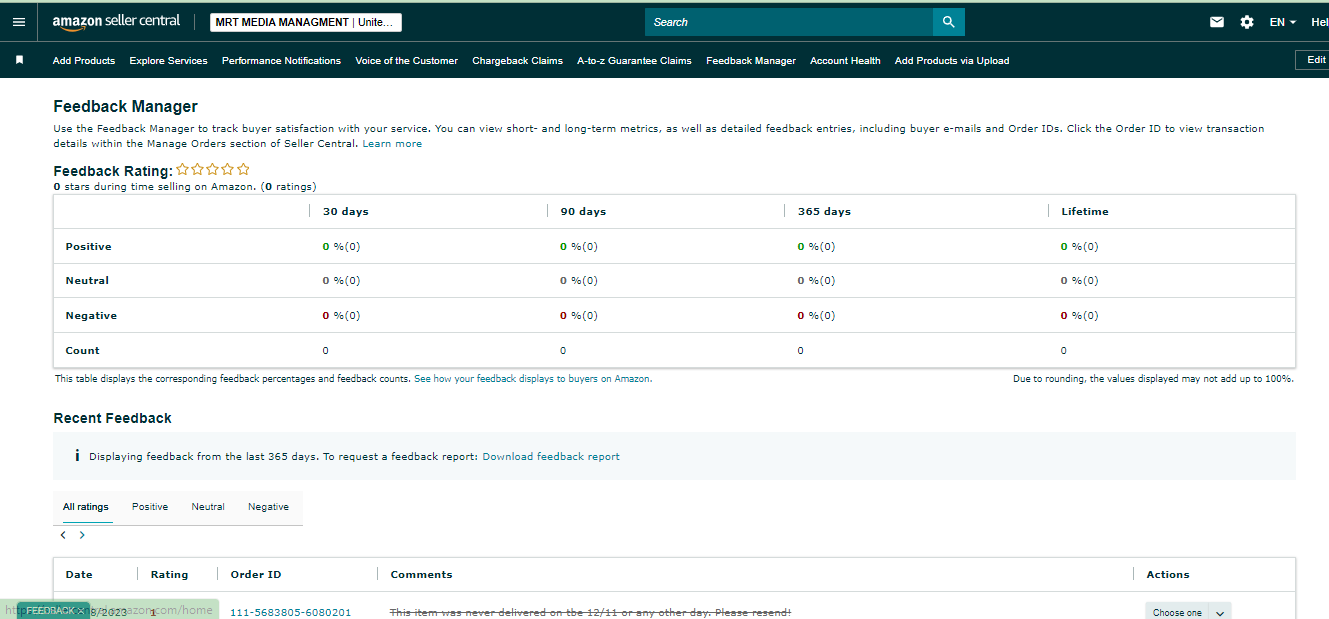Click the Count row label
This screenshot has width=1329, height=619.
(82, 351)
